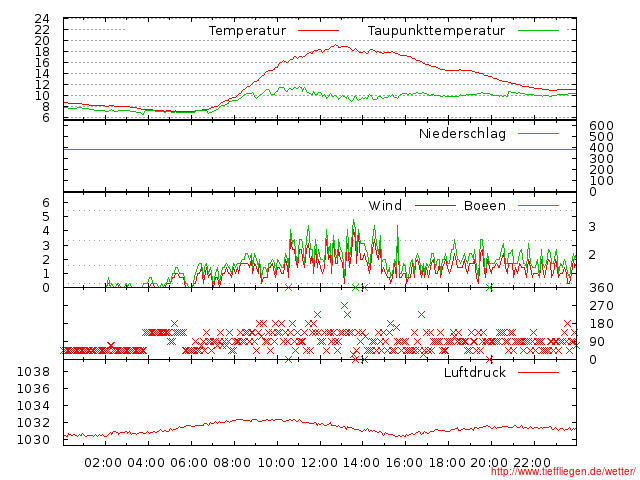Click the 24 temperature axis value

42,19
